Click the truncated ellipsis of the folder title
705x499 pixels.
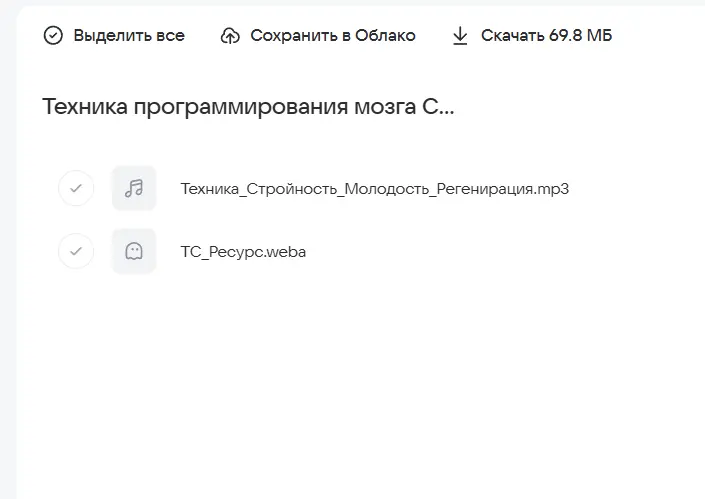tap(446, 109)
